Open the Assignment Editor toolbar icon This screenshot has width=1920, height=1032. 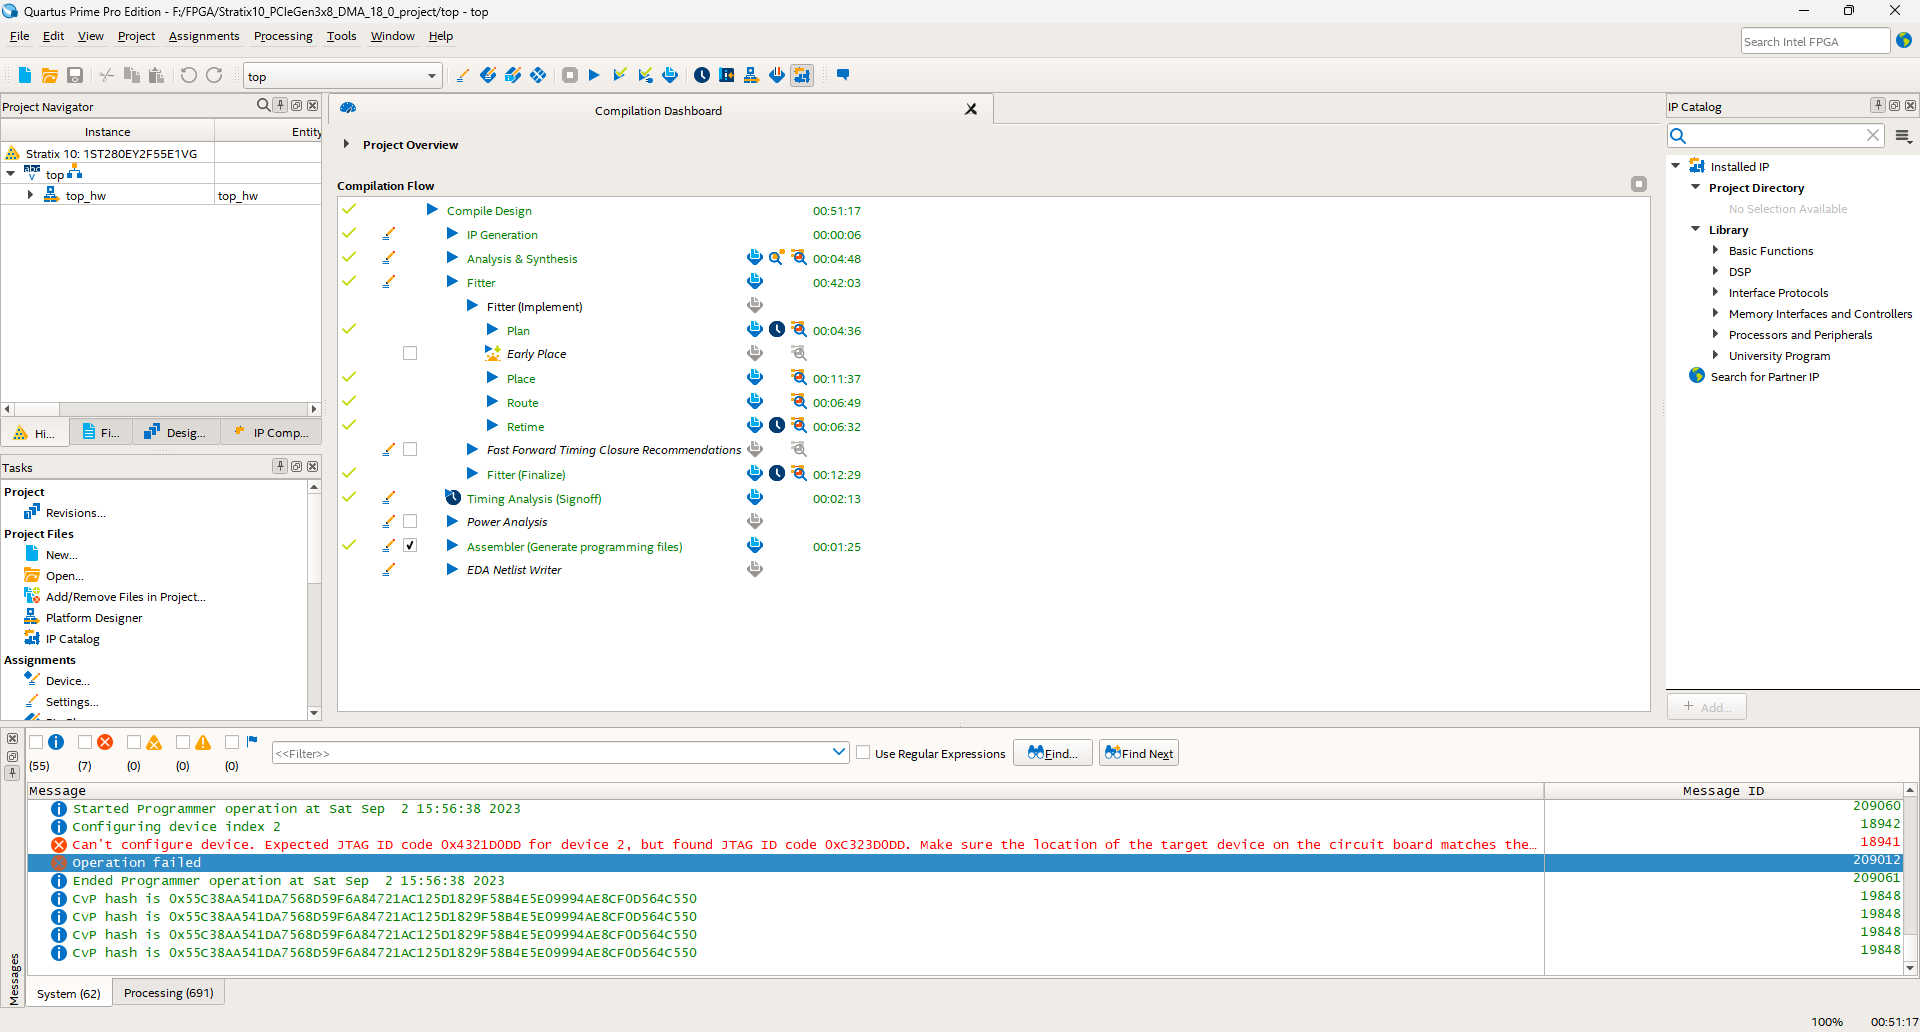(x=461, y=74)
